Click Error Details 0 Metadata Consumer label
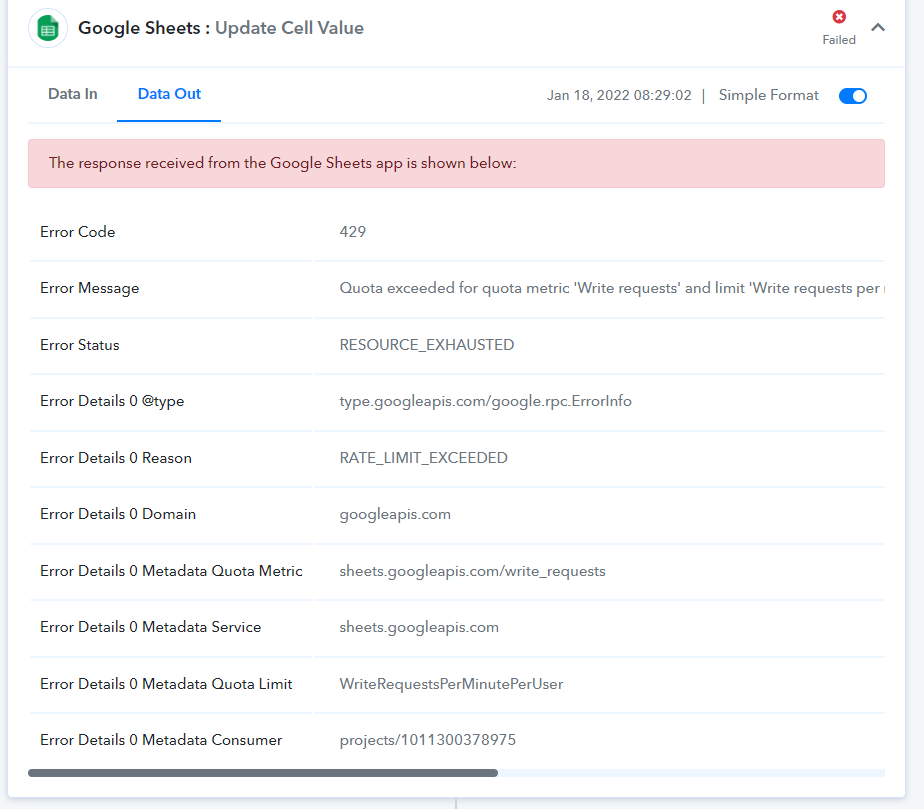924x809 pixels. (x=161, y=740)
